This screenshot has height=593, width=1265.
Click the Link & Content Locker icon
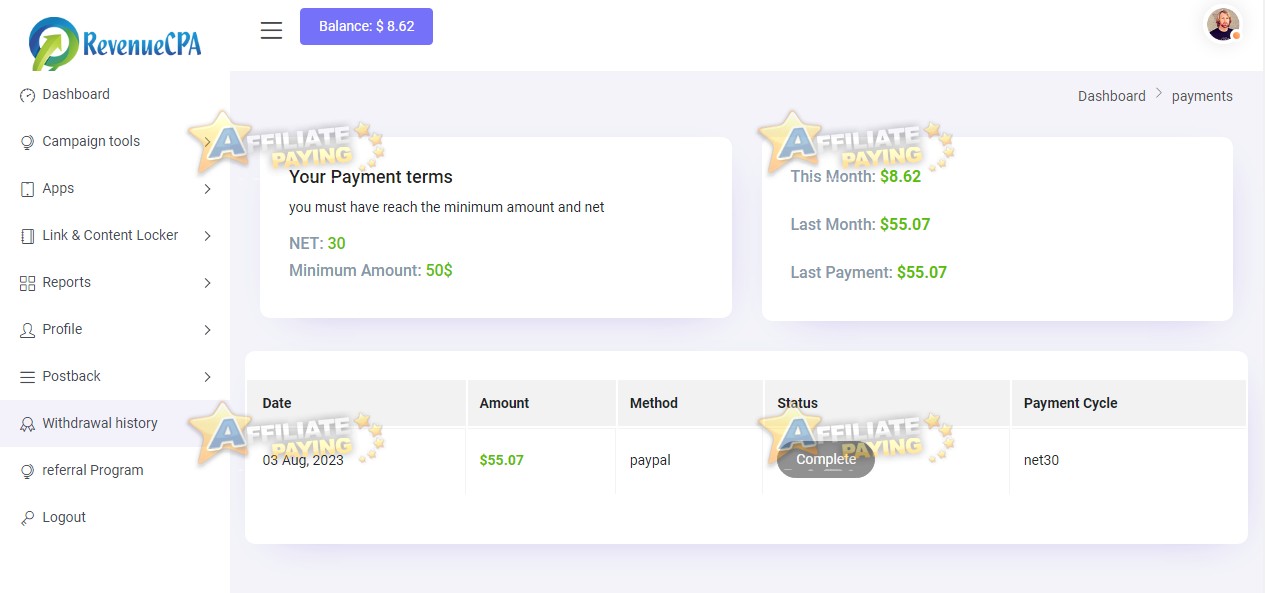tap(27, 236)
